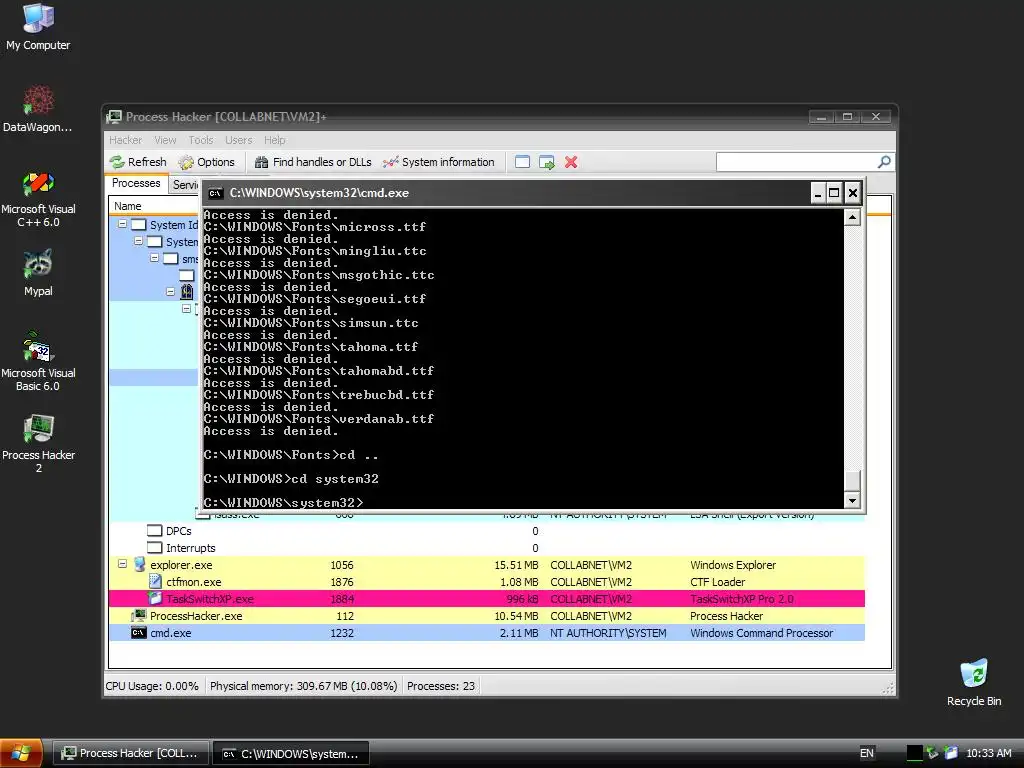
Task: Open Find handles or DLLs
Action: pos(313,162)
